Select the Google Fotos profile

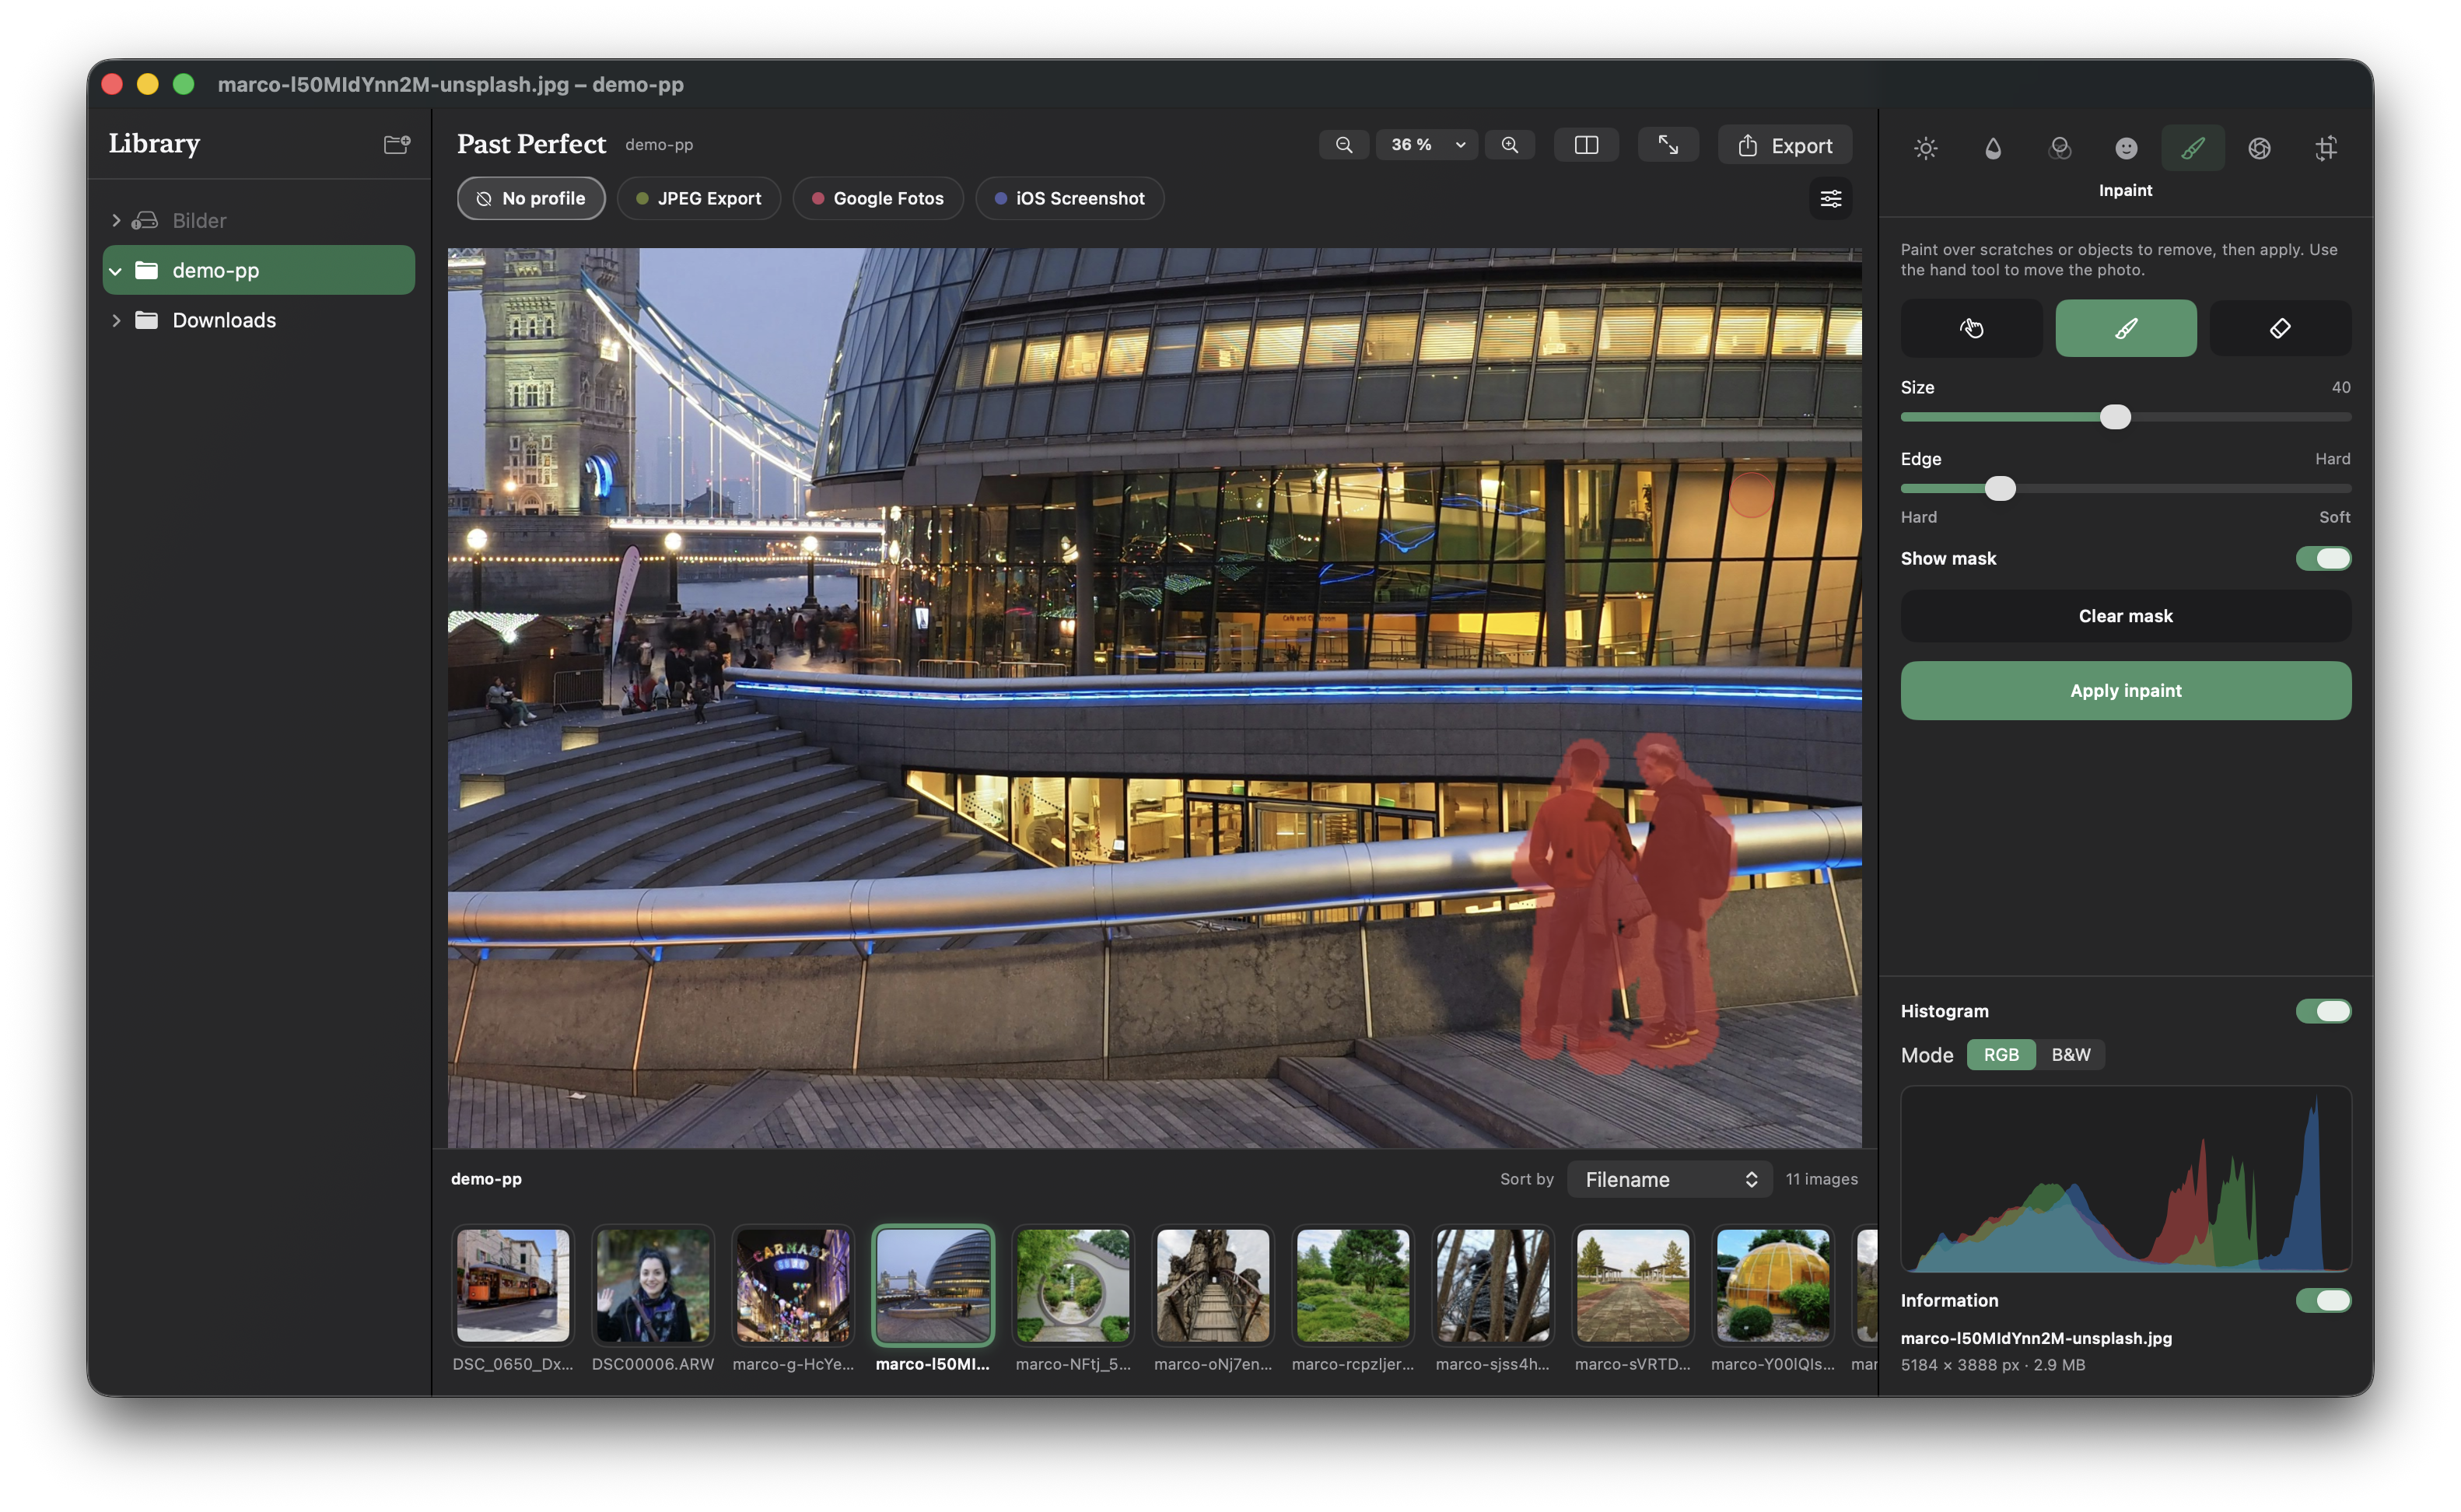pyautogui.click(x=877, y=198)
